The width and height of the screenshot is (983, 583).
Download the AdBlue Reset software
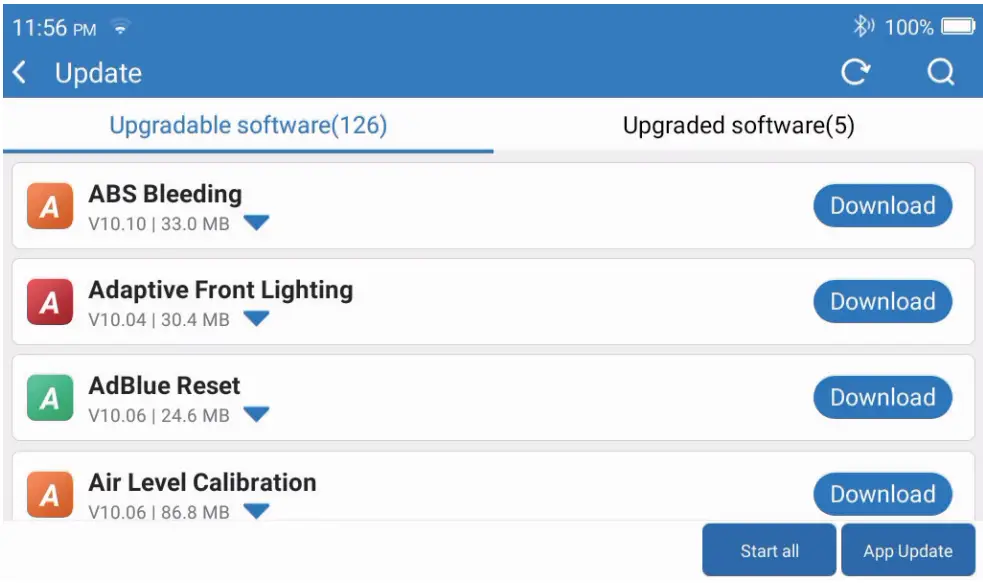(882, 398)
